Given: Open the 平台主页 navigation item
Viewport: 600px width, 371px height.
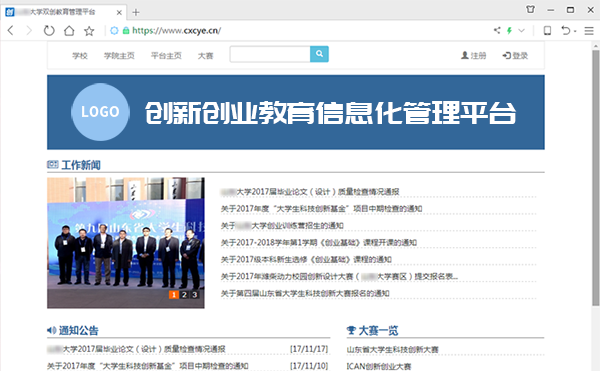Looking at the screenshot, I should tap(166, 56).
